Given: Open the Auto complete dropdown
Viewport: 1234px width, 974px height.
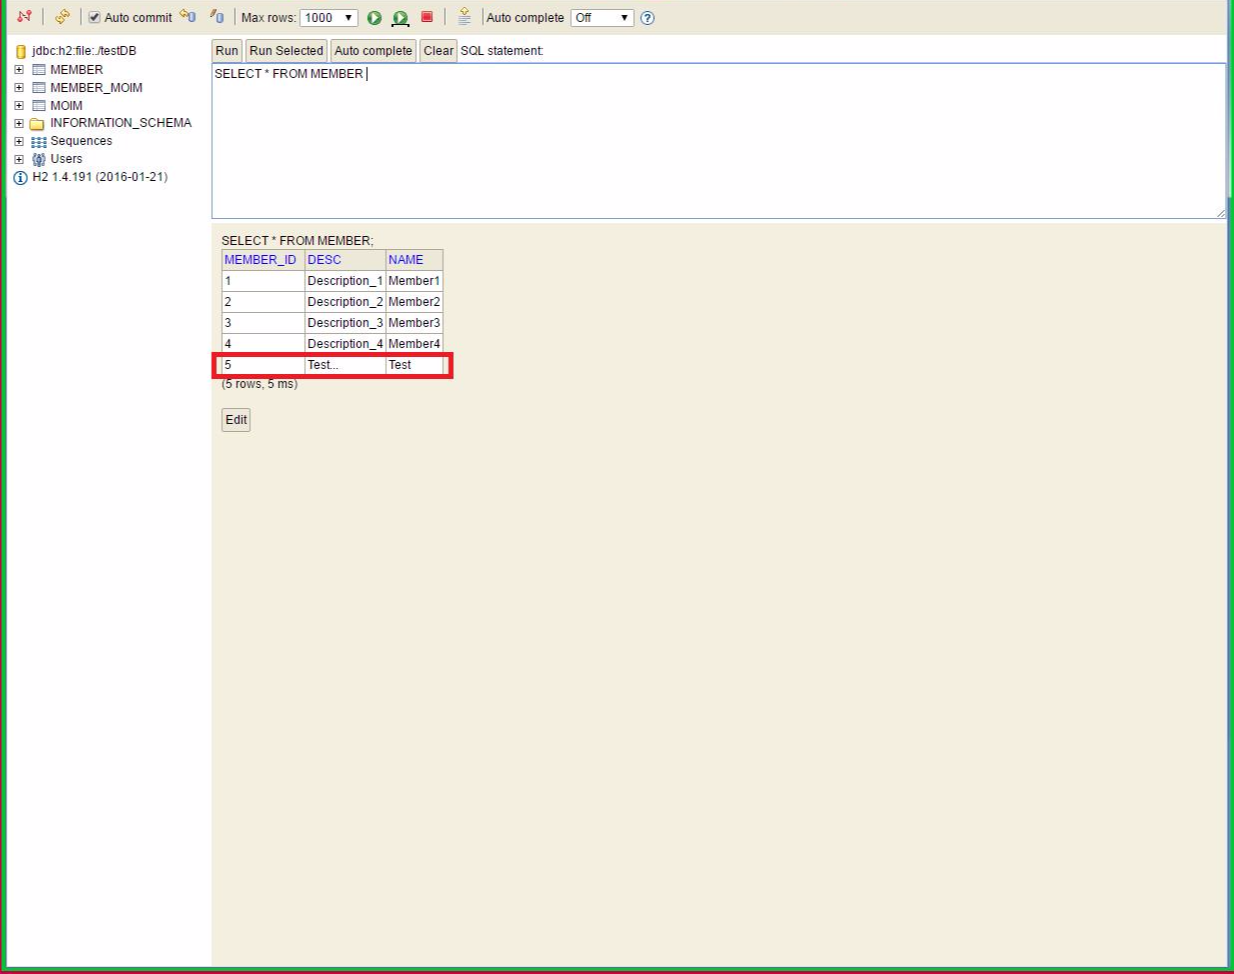Looking at the screenshot, I should 602,18.
